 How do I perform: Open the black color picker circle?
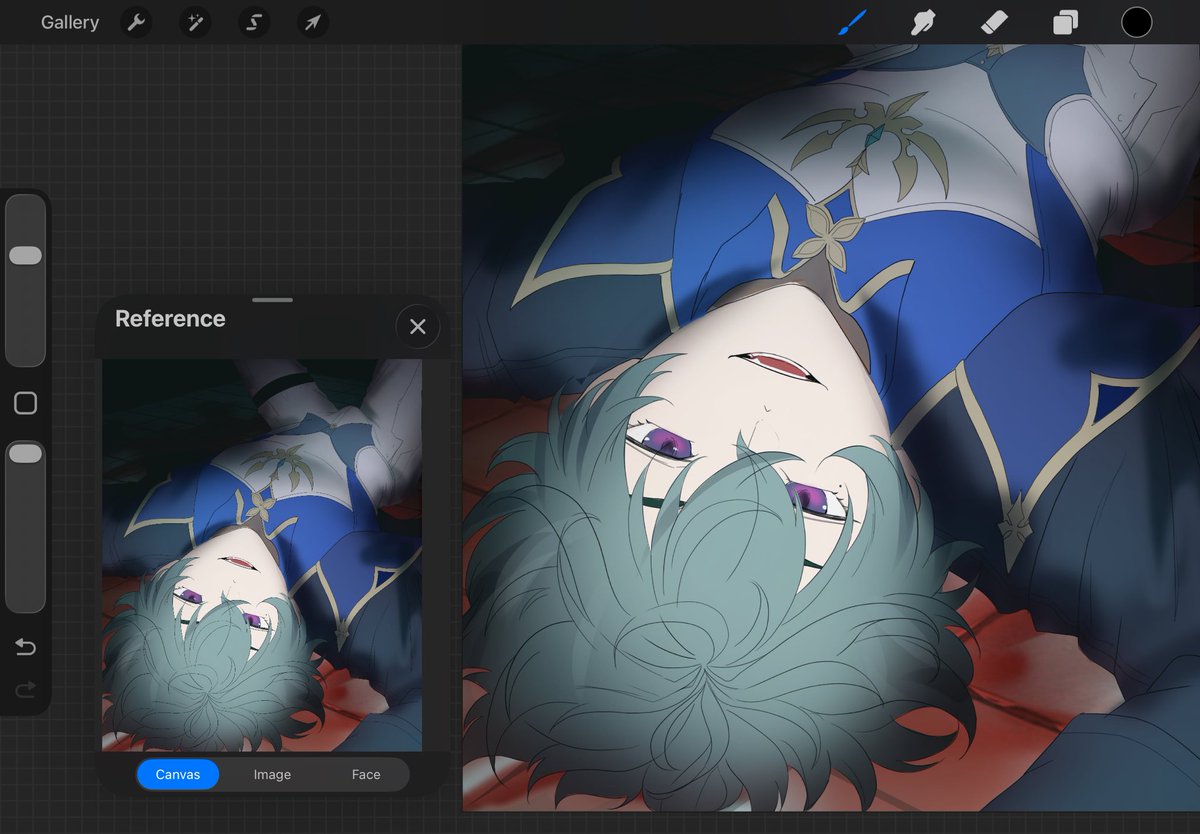[1136, 22]
